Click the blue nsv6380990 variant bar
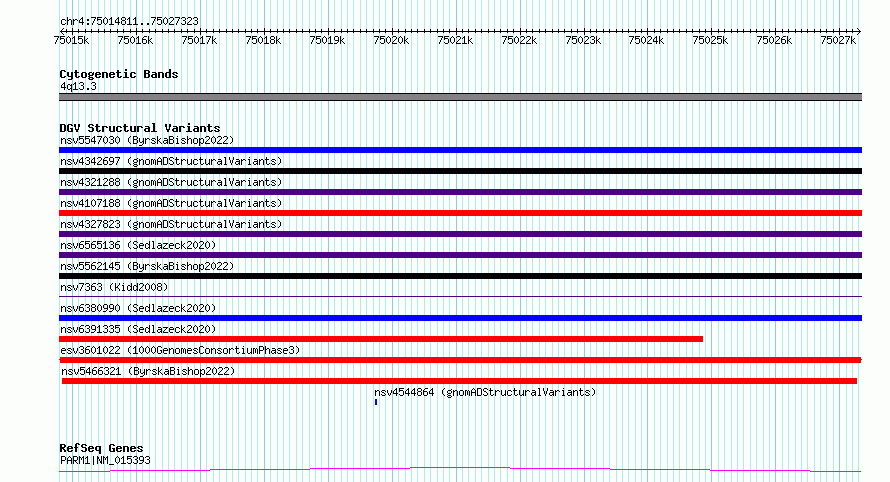The height and width of the screenshot is (482, 890). [460, 318]
